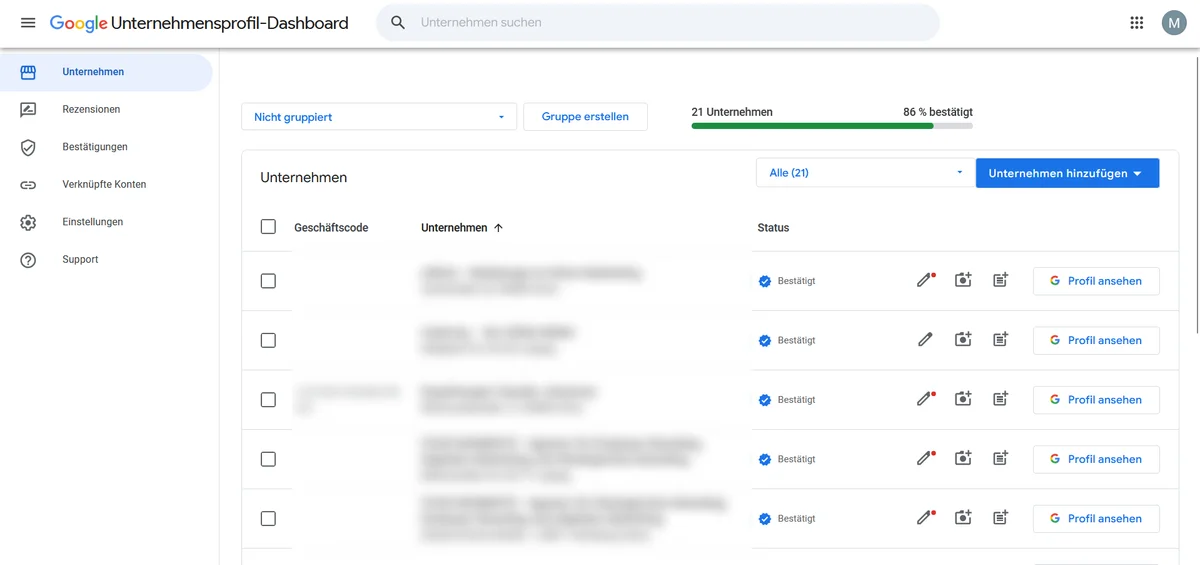1200x565 pixels.
Task: Click the green verification progress bar
Action: [x=832, y=126]
